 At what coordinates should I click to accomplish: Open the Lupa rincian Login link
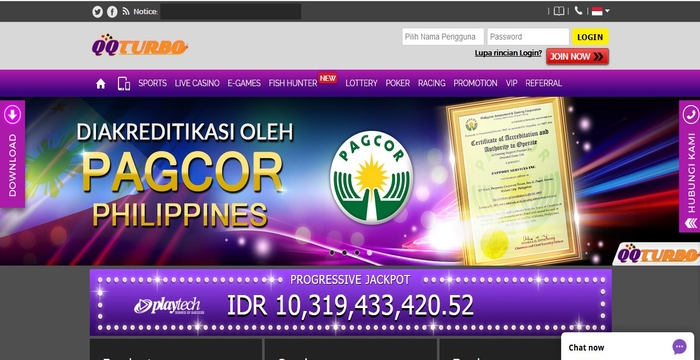pos(508,53)
